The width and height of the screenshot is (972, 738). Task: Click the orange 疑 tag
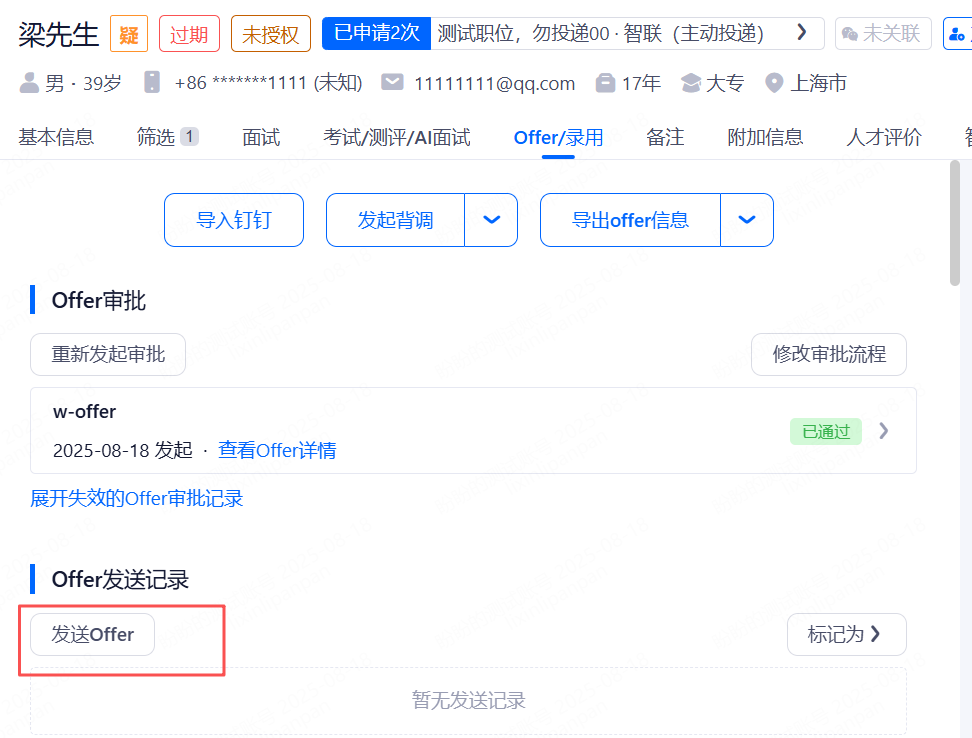click(x=129, y=34)
